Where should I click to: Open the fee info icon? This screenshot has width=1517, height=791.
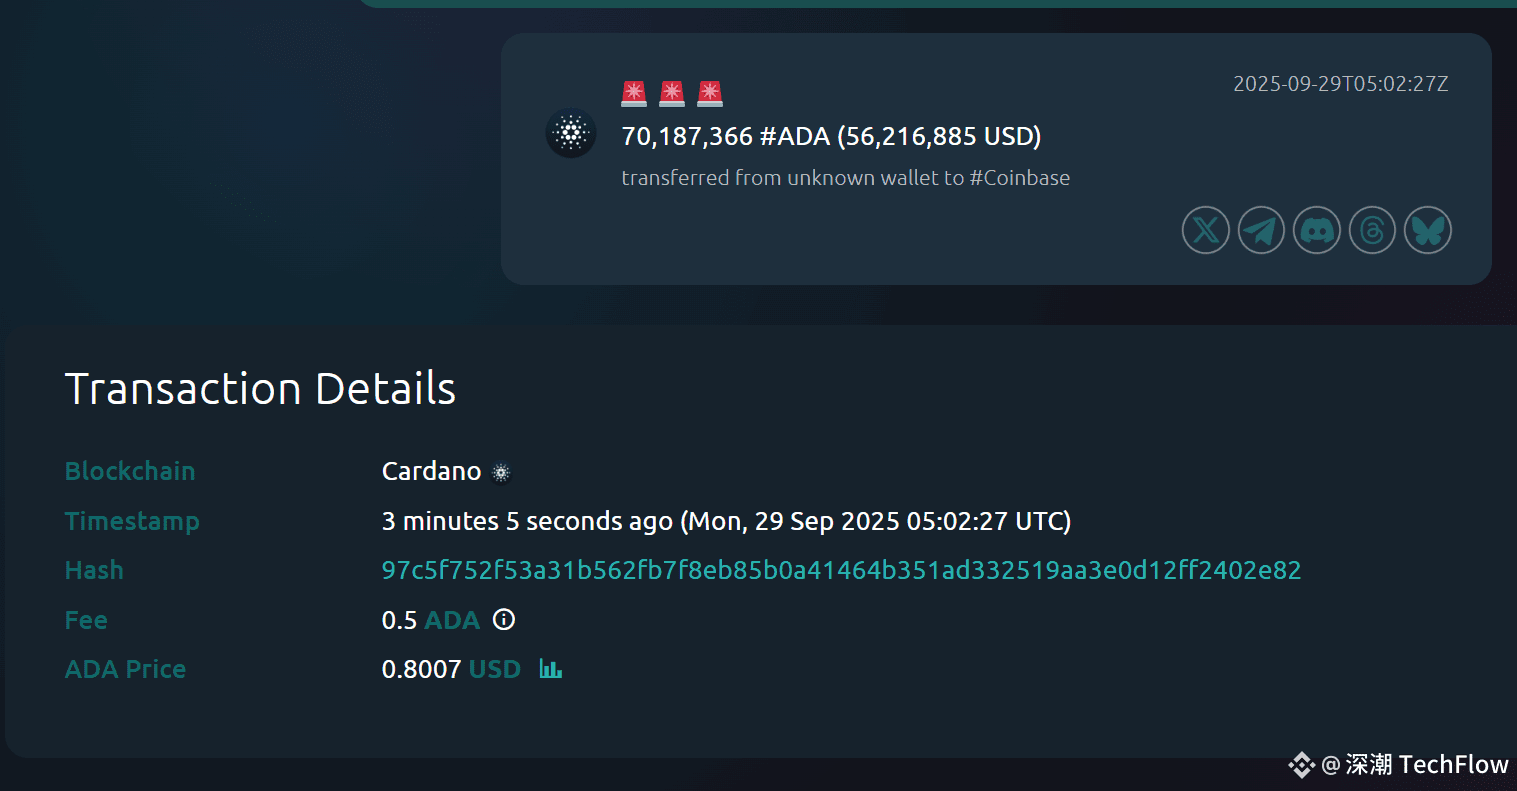[504, 620]
